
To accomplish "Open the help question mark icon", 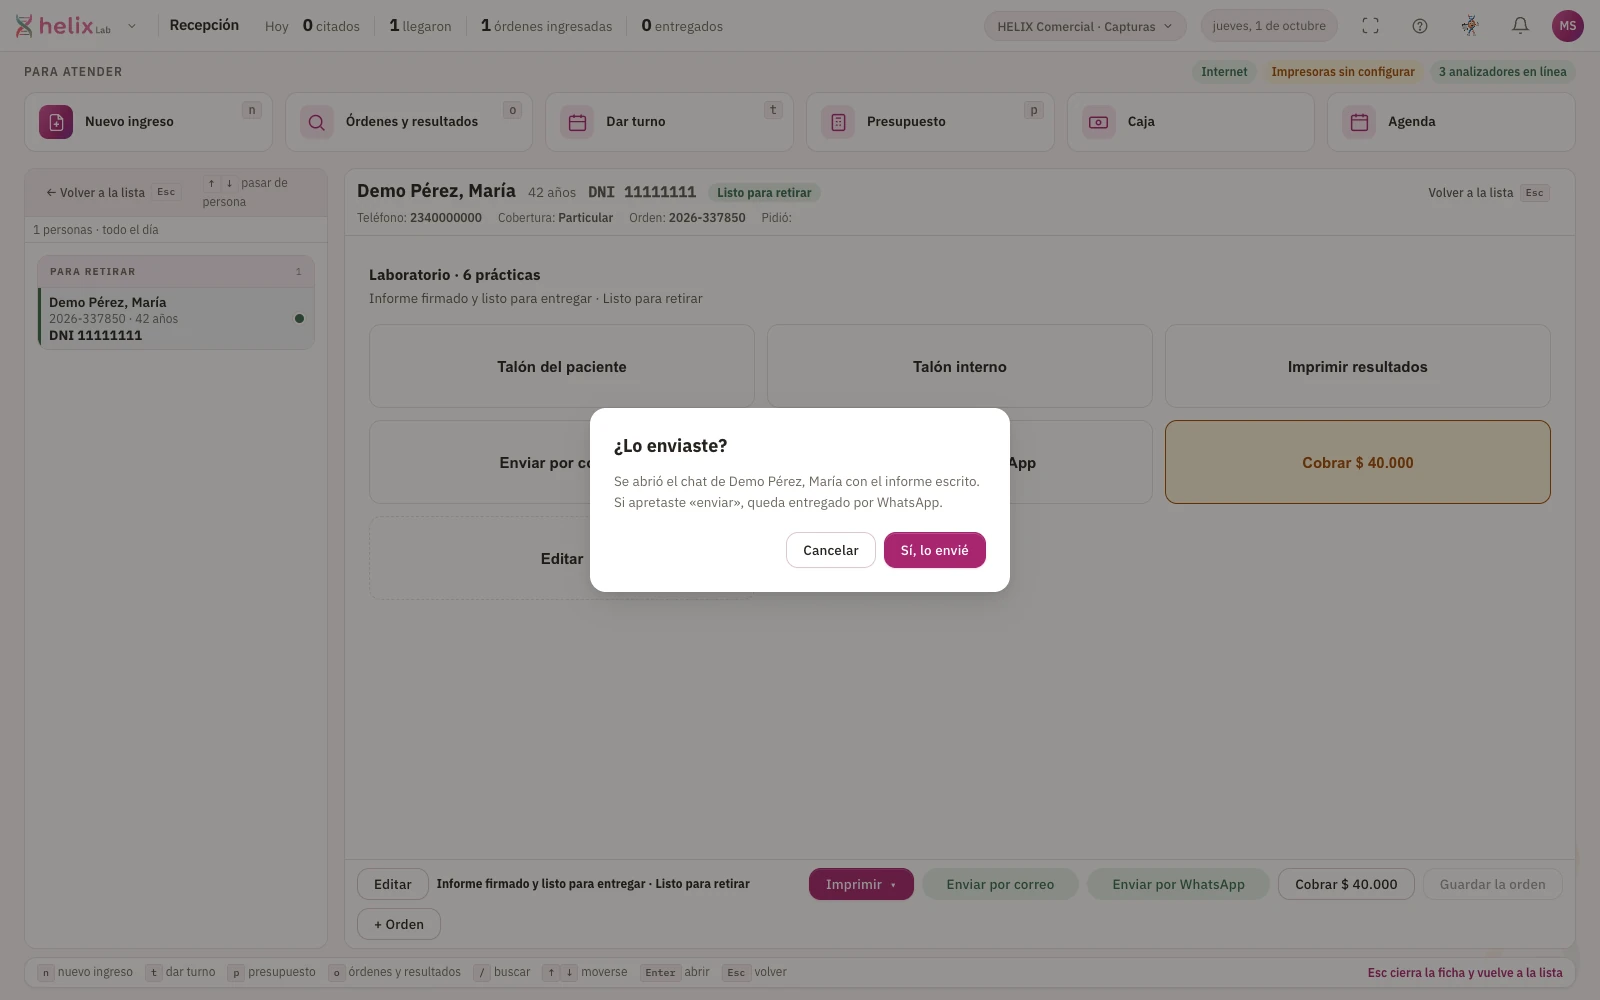I will click(x=1420, y=26).
